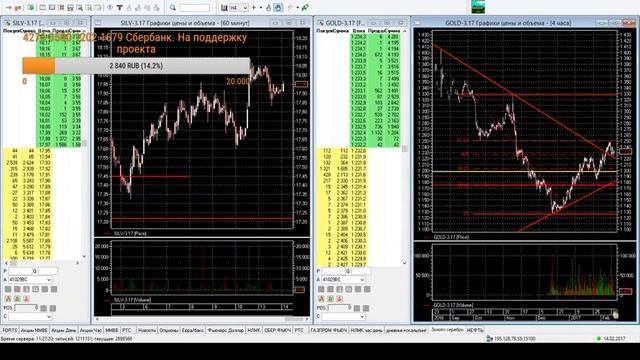Open account dropdown A in GOLD panel

362,280
